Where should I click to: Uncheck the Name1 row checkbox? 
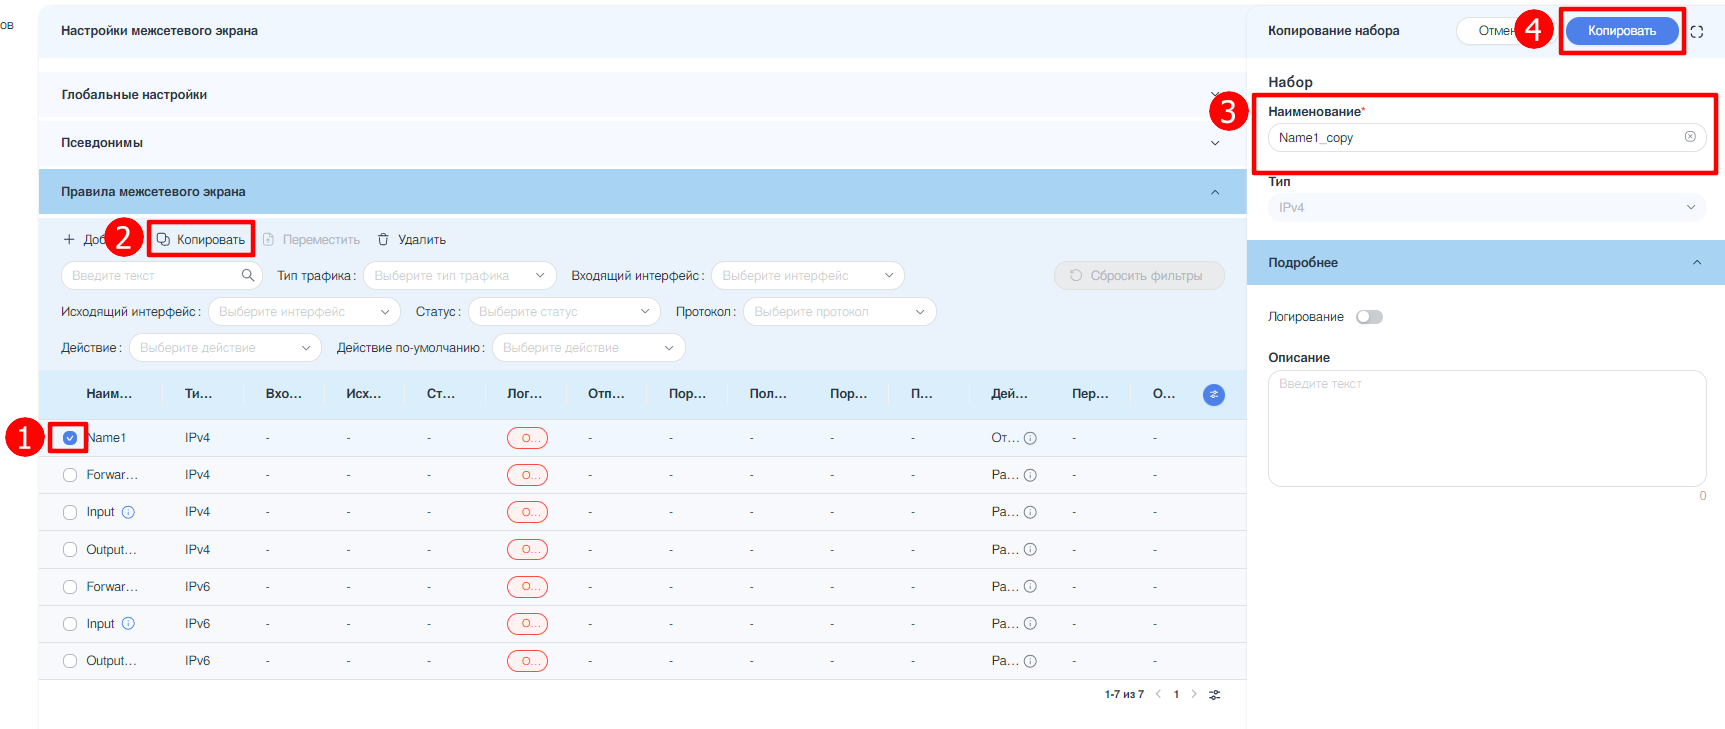point(70,438)
